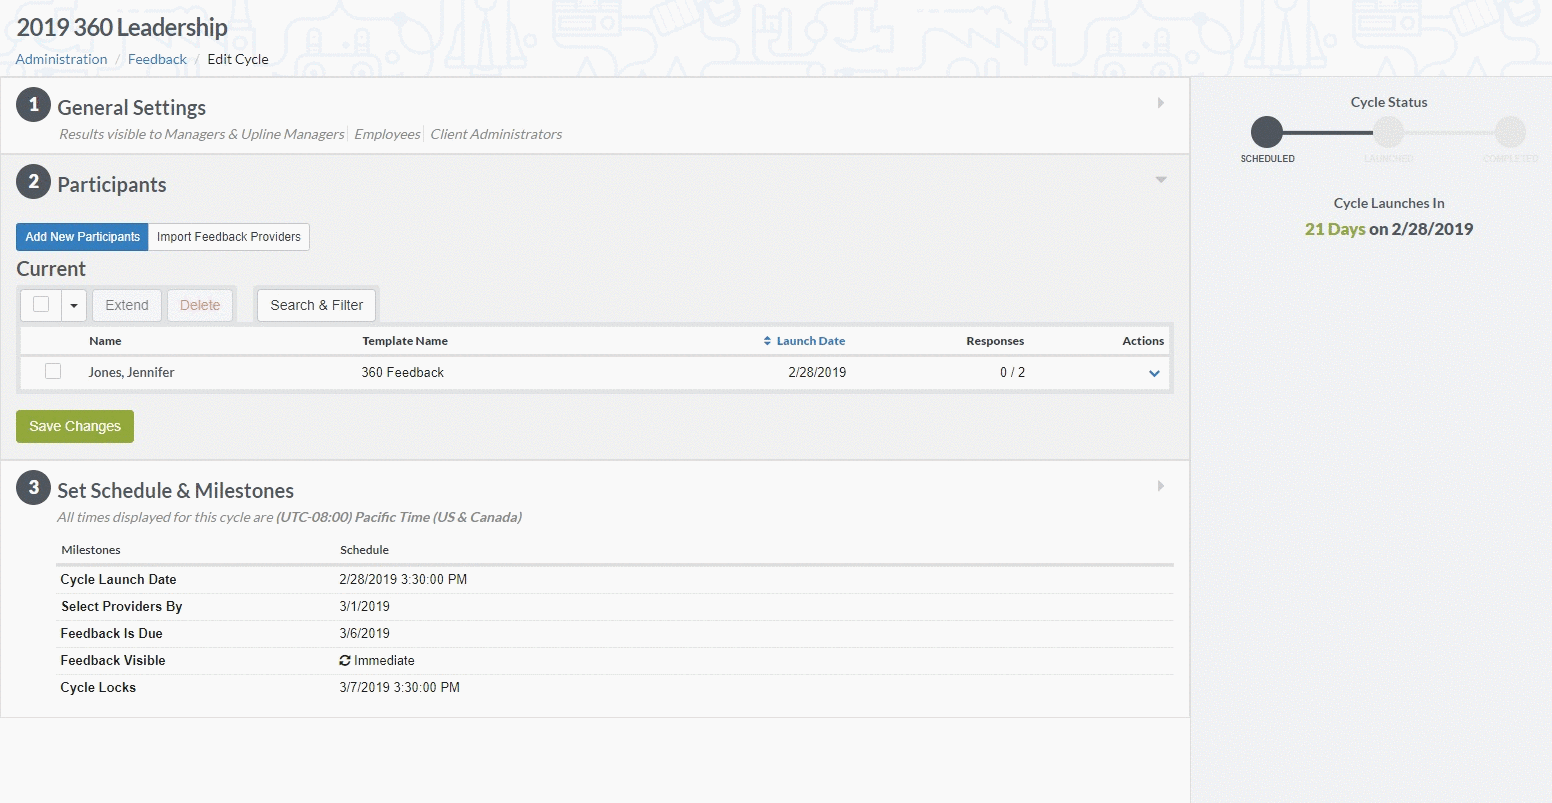Click the 3/6/2019 schedule value

click(x=365, y=633)
